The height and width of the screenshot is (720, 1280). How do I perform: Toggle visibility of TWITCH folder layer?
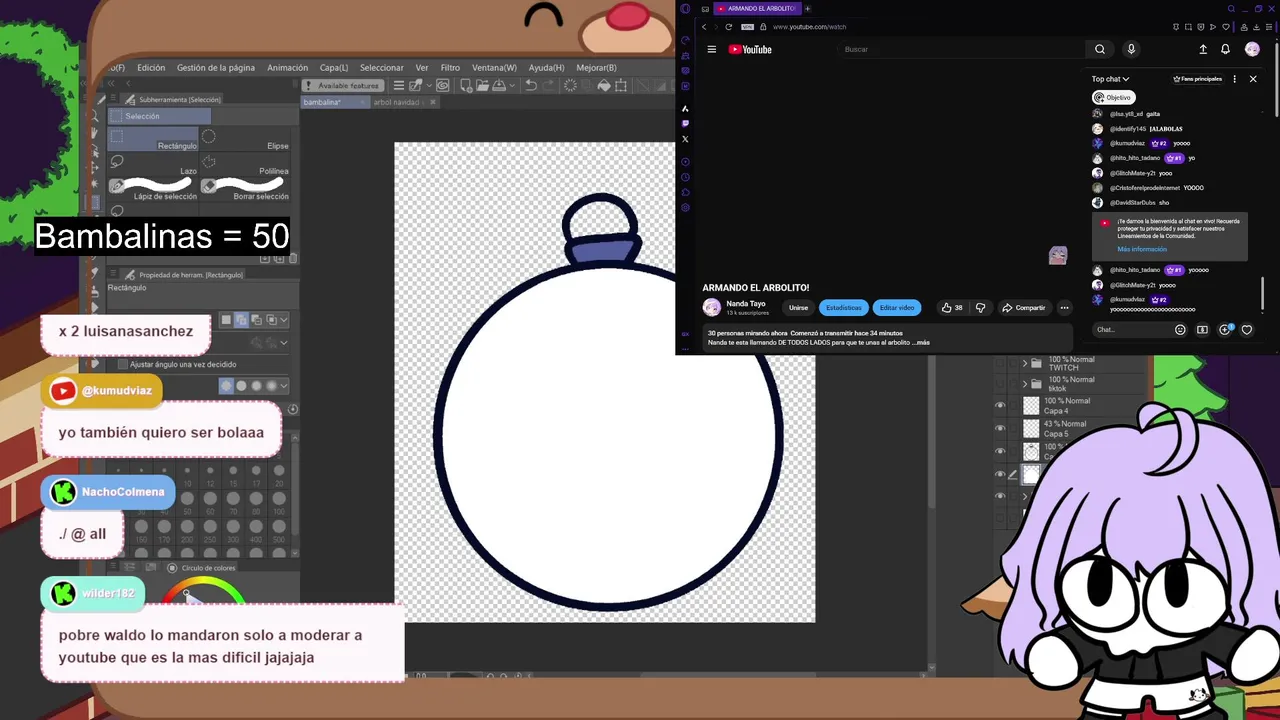1000,364
